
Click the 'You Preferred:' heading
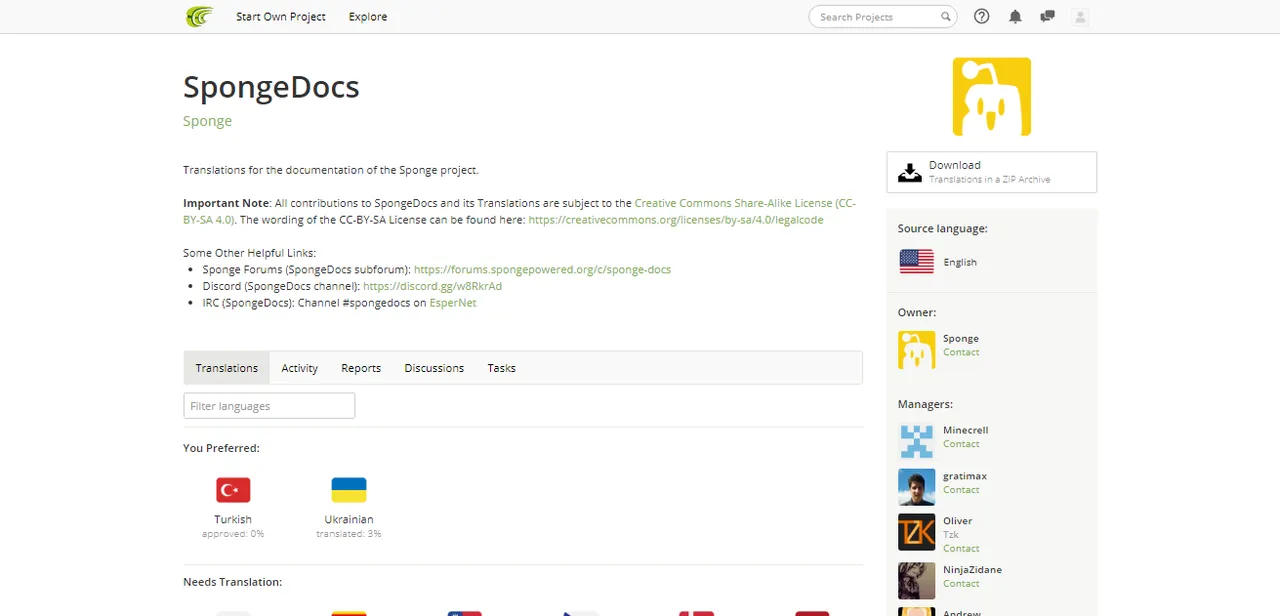click(221, 448)
